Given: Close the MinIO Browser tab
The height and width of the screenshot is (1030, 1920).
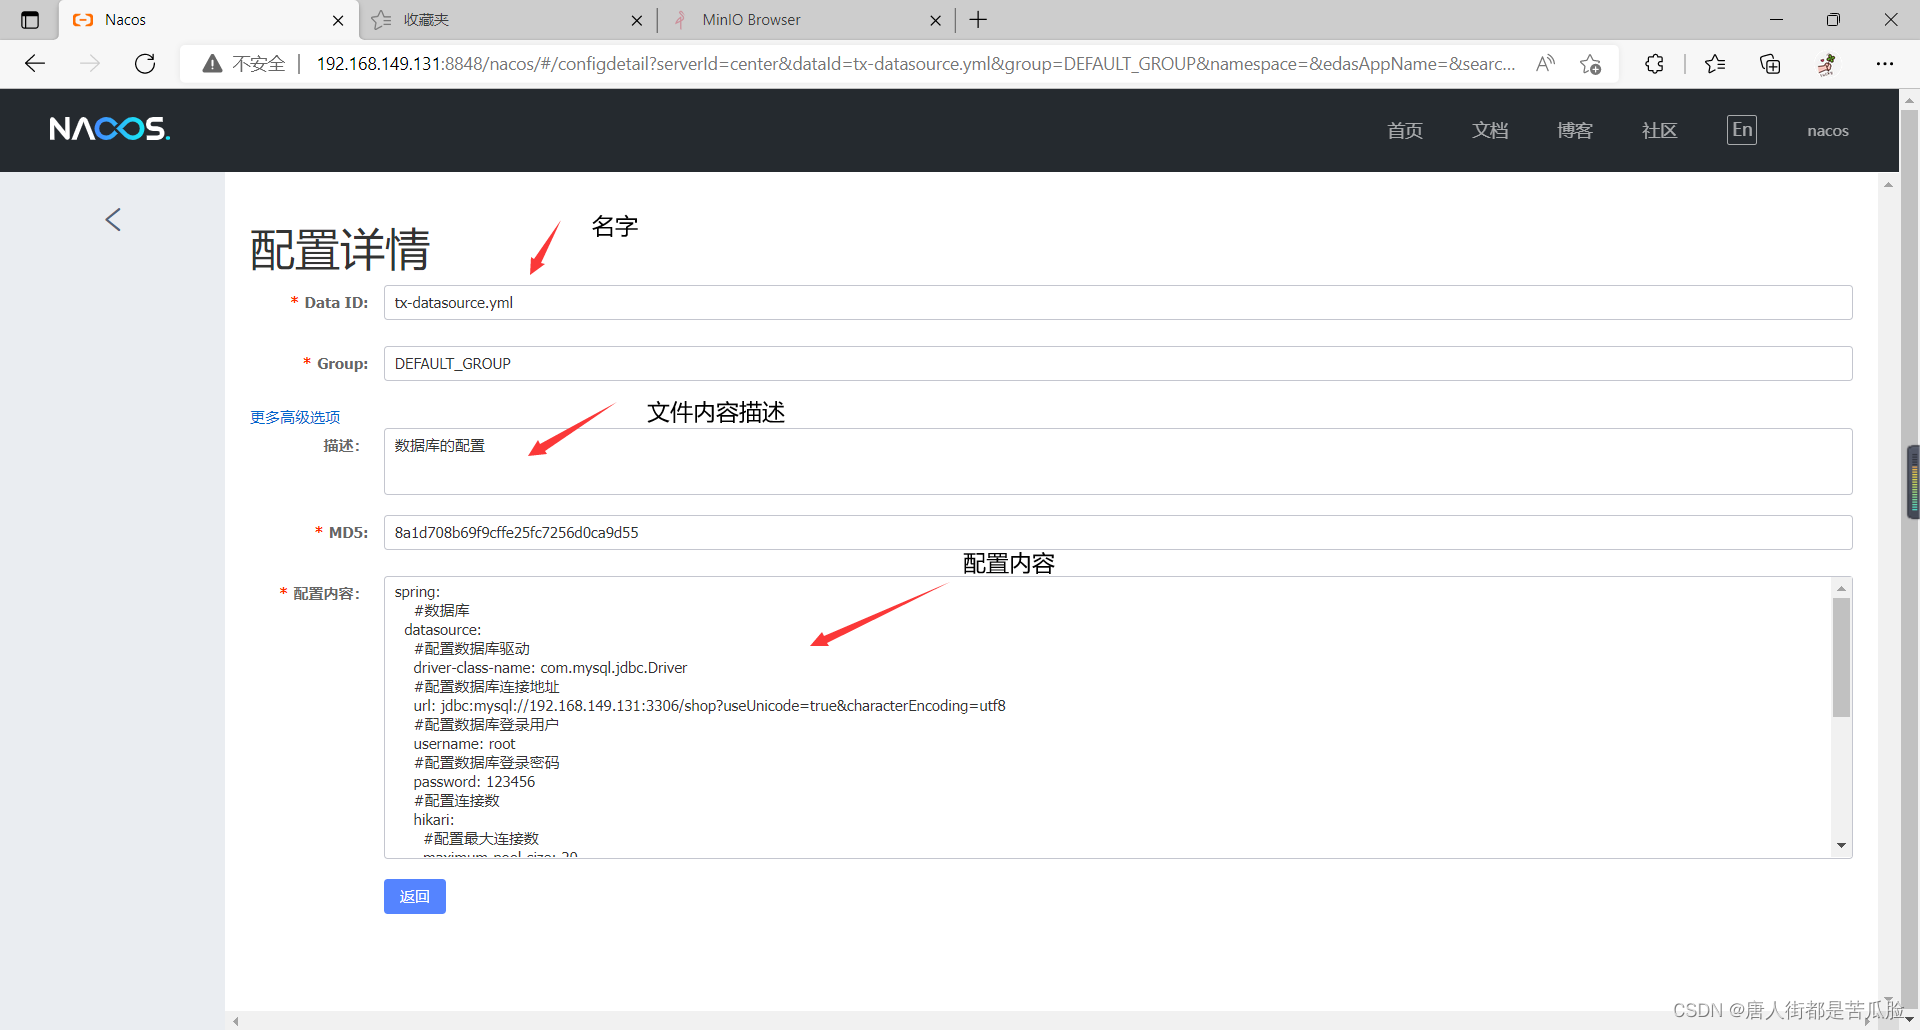Looking at the screenshot, I should tap(936, 20).
